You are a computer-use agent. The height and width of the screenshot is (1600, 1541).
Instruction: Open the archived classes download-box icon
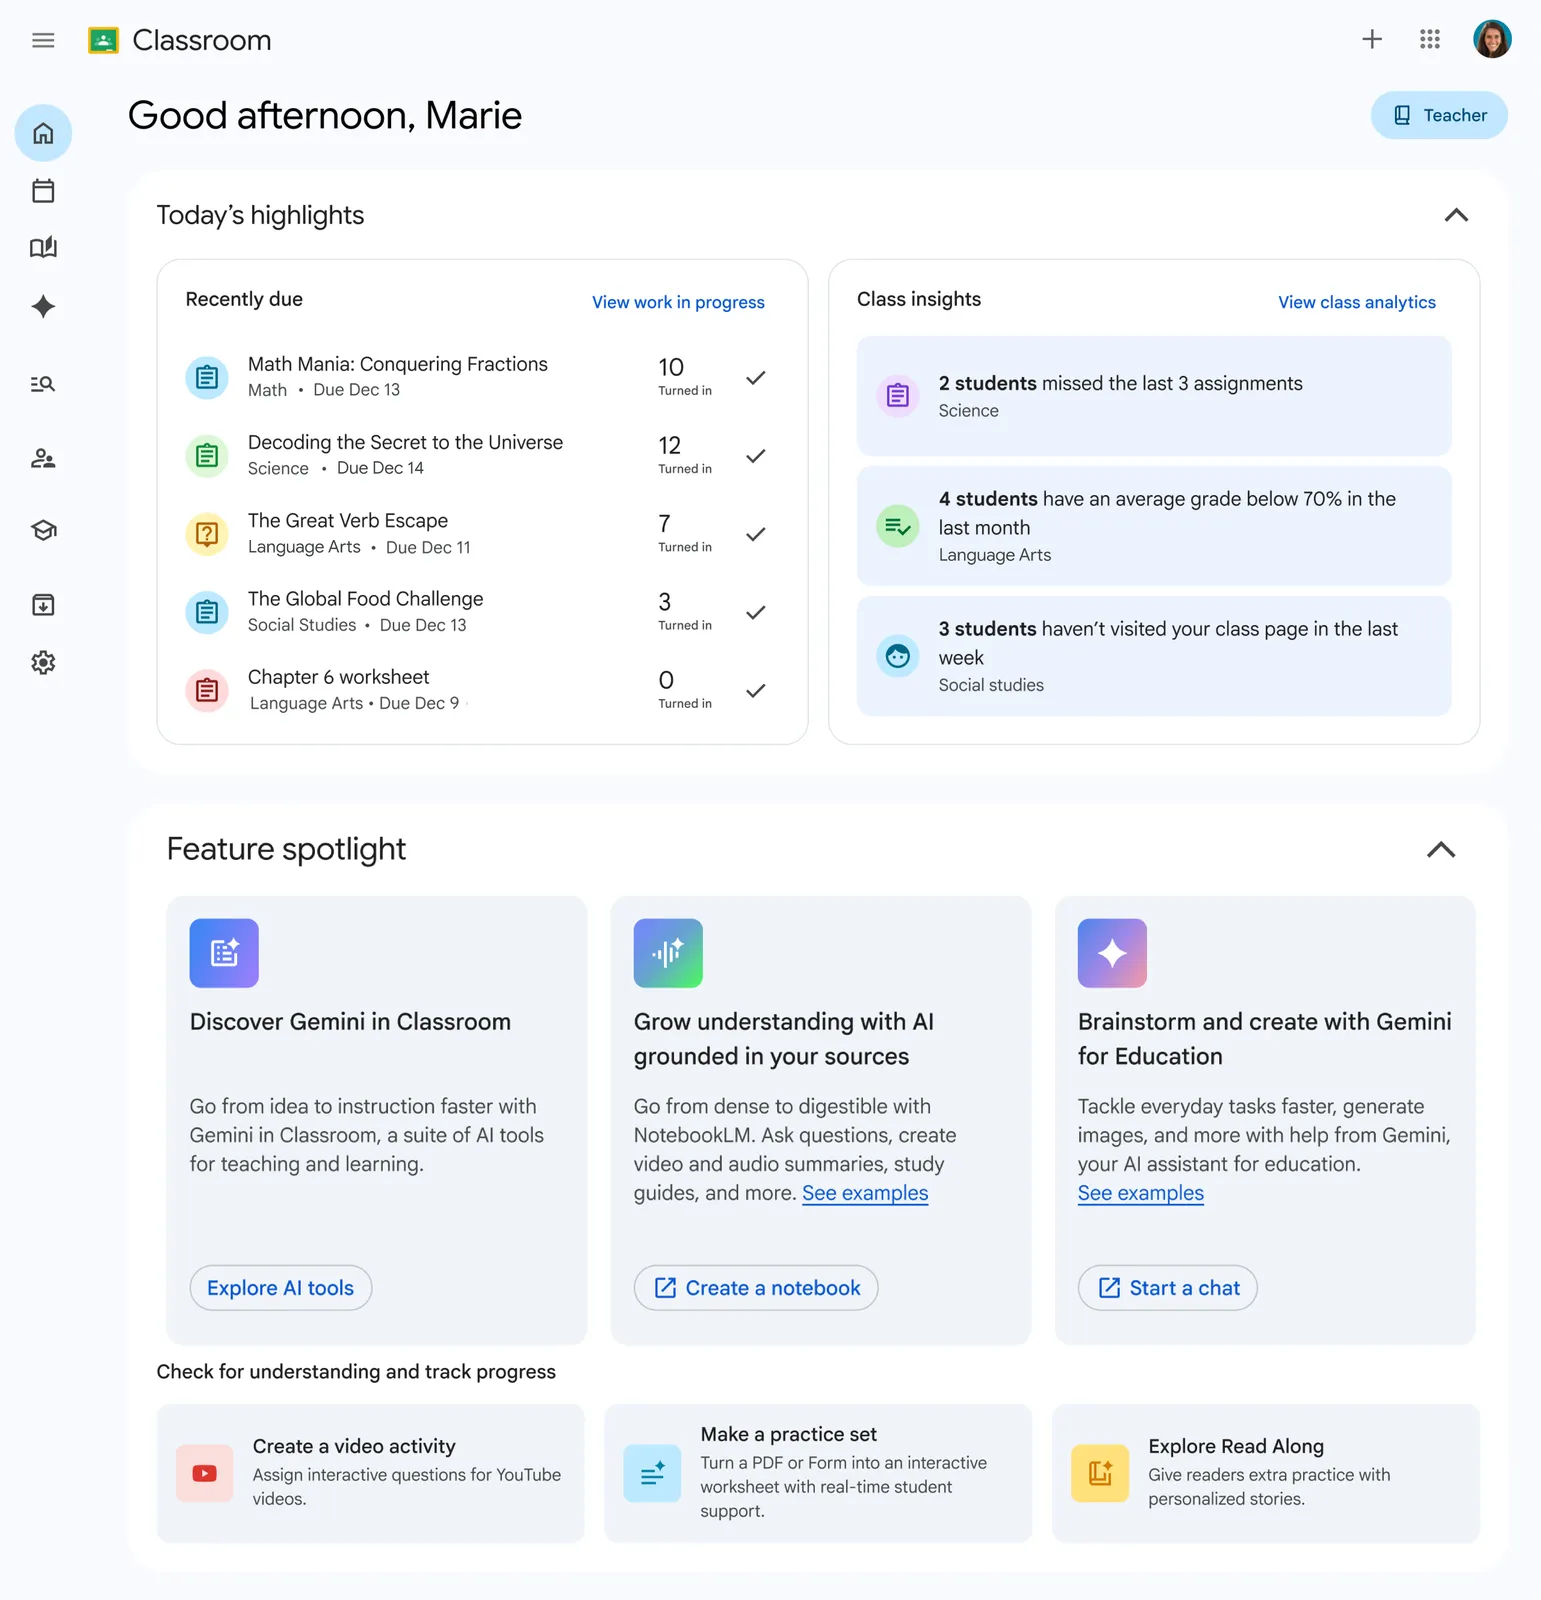coord(43,605)
